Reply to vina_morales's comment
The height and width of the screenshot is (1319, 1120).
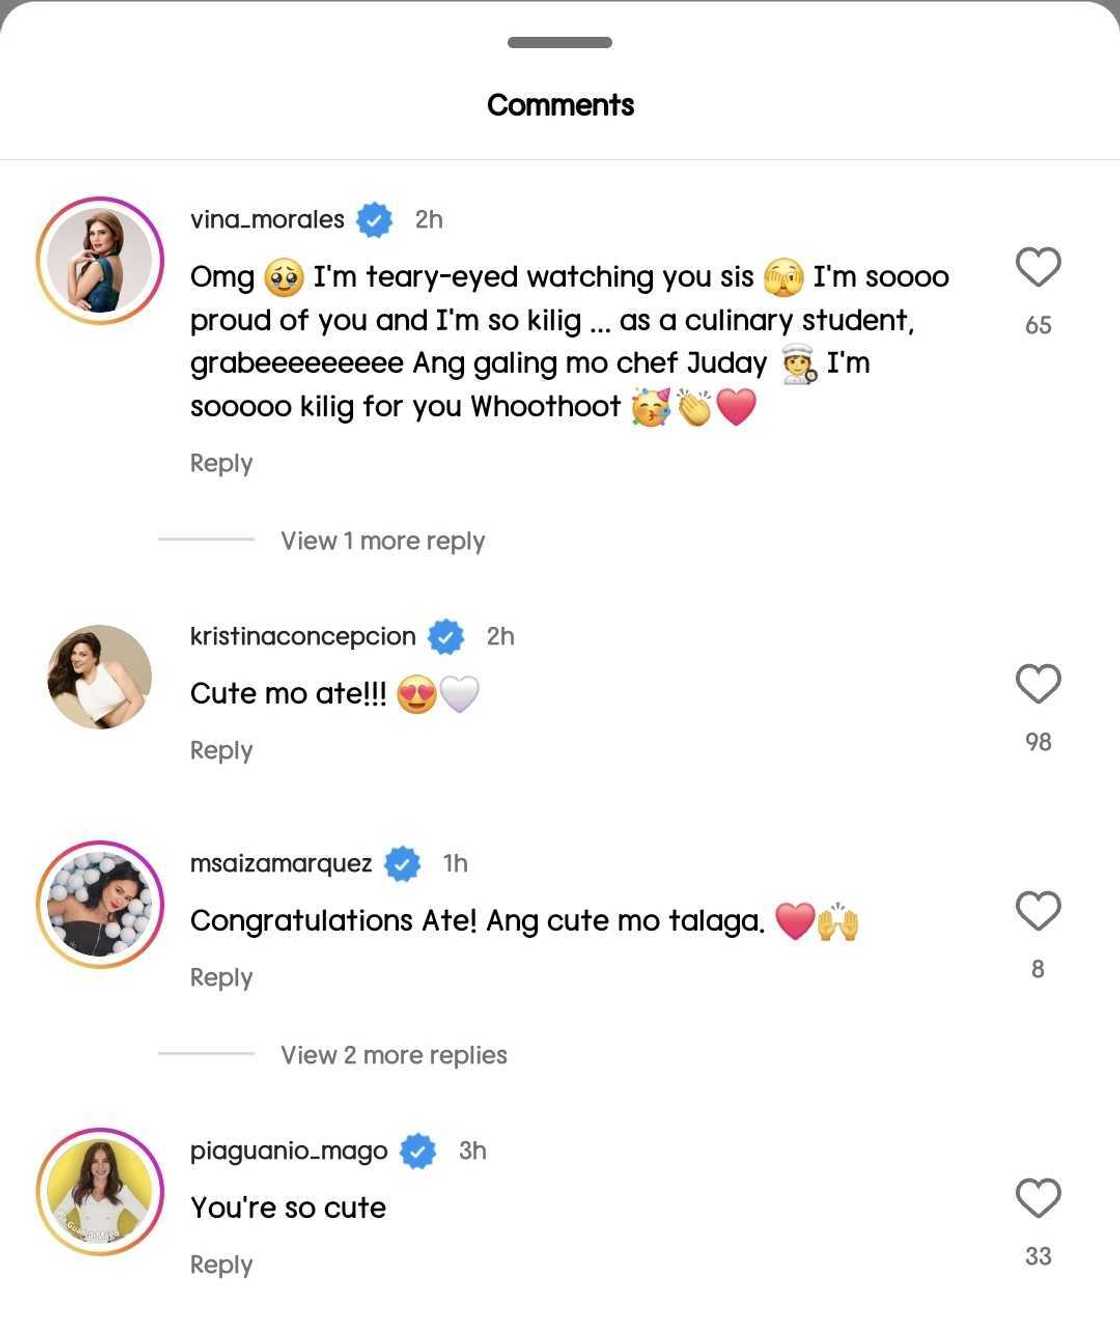pos(221,463)
